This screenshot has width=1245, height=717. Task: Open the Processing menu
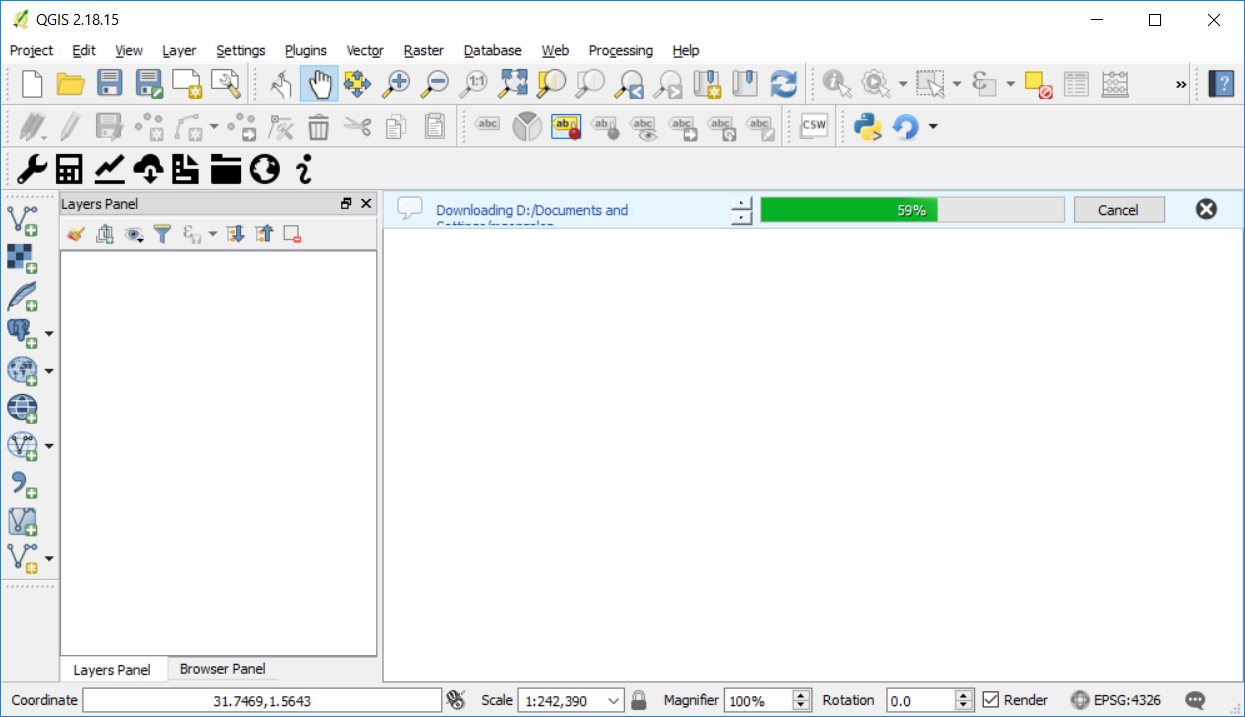tap(620, 50)
